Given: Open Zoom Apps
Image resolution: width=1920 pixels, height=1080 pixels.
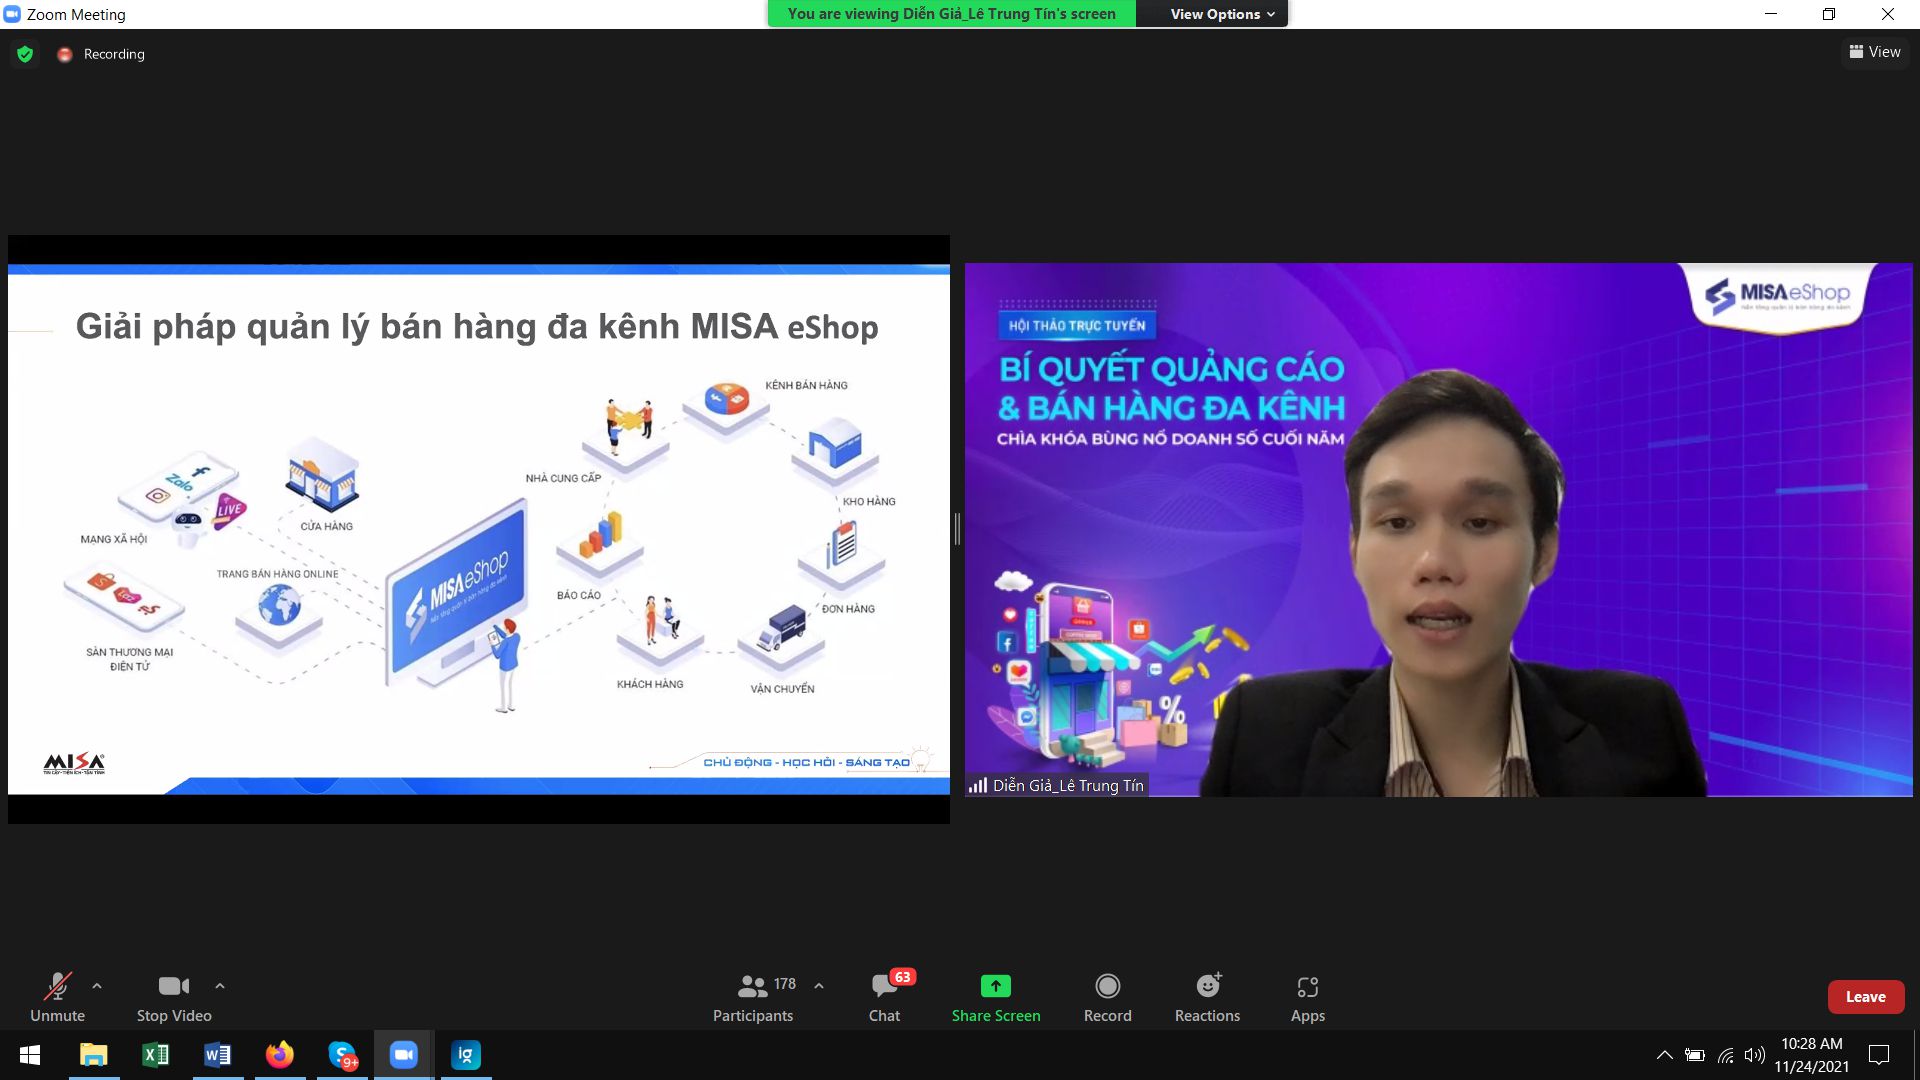Looking at the screenshot, I should click(x=1307, y=997).
